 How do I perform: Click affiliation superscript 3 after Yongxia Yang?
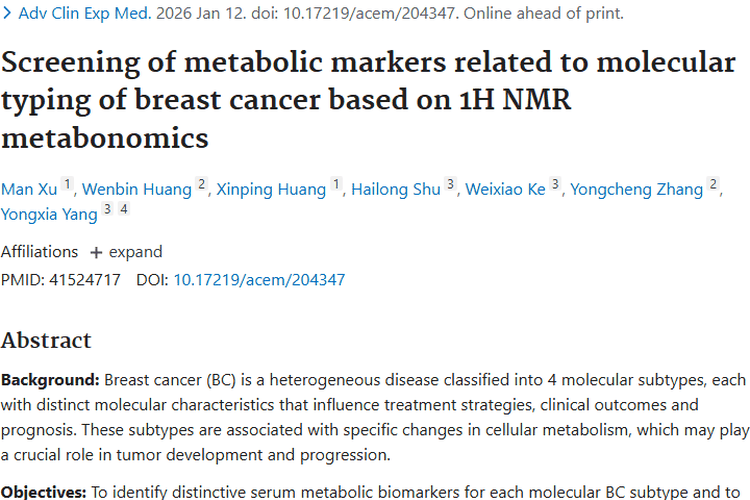(108, 208)
